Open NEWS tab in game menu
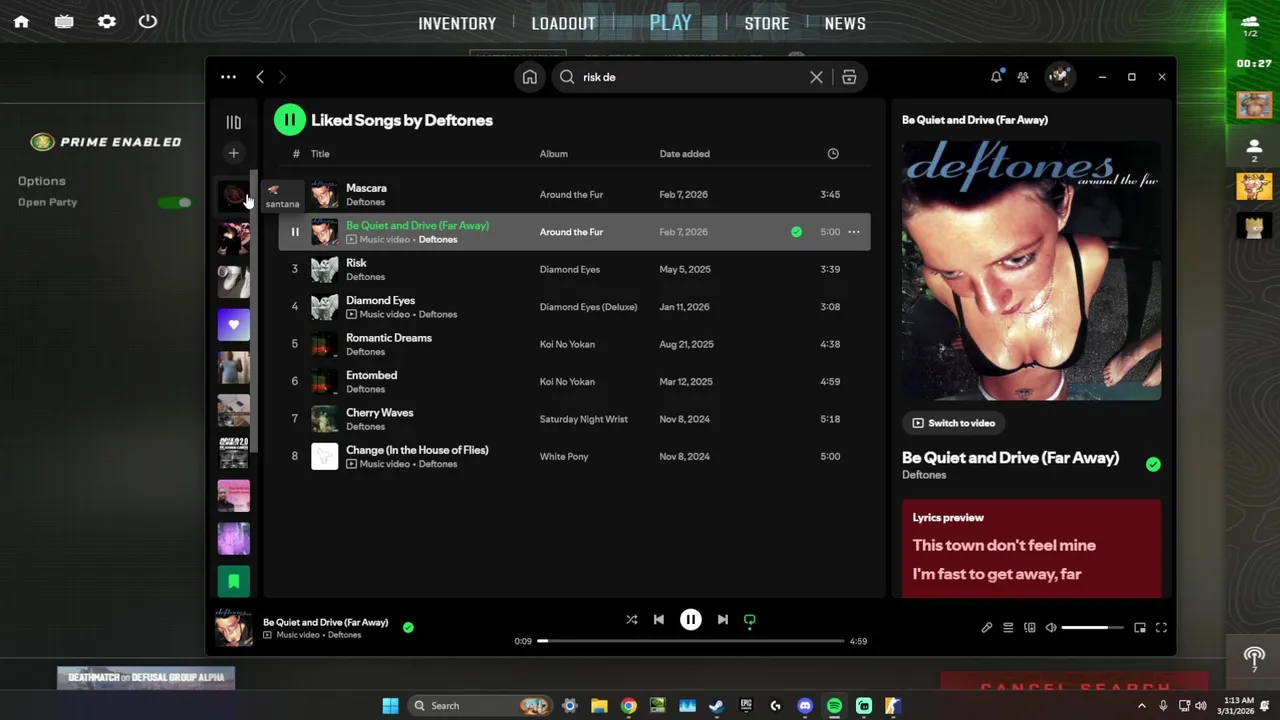This screenshot has height=720, width=1280. 845,24
